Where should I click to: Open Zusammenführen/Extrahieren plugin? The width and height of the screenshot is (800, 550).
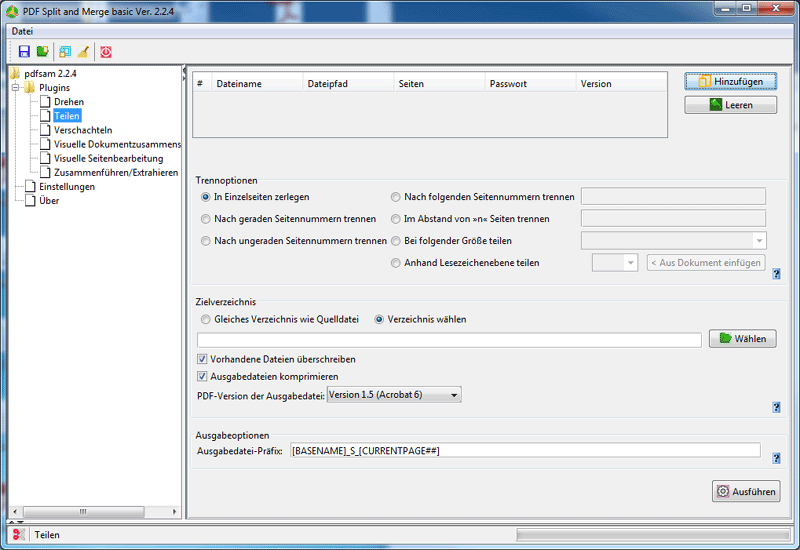[x=116, y=172]
